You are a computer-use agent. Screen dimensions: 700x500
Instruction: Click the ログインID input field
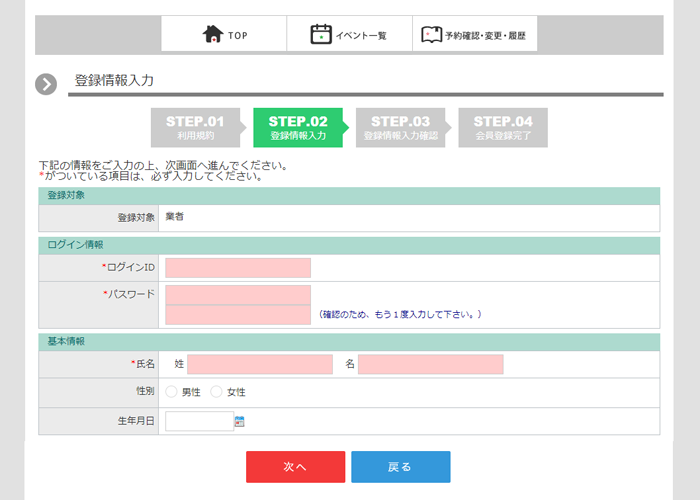click(238, 268)
